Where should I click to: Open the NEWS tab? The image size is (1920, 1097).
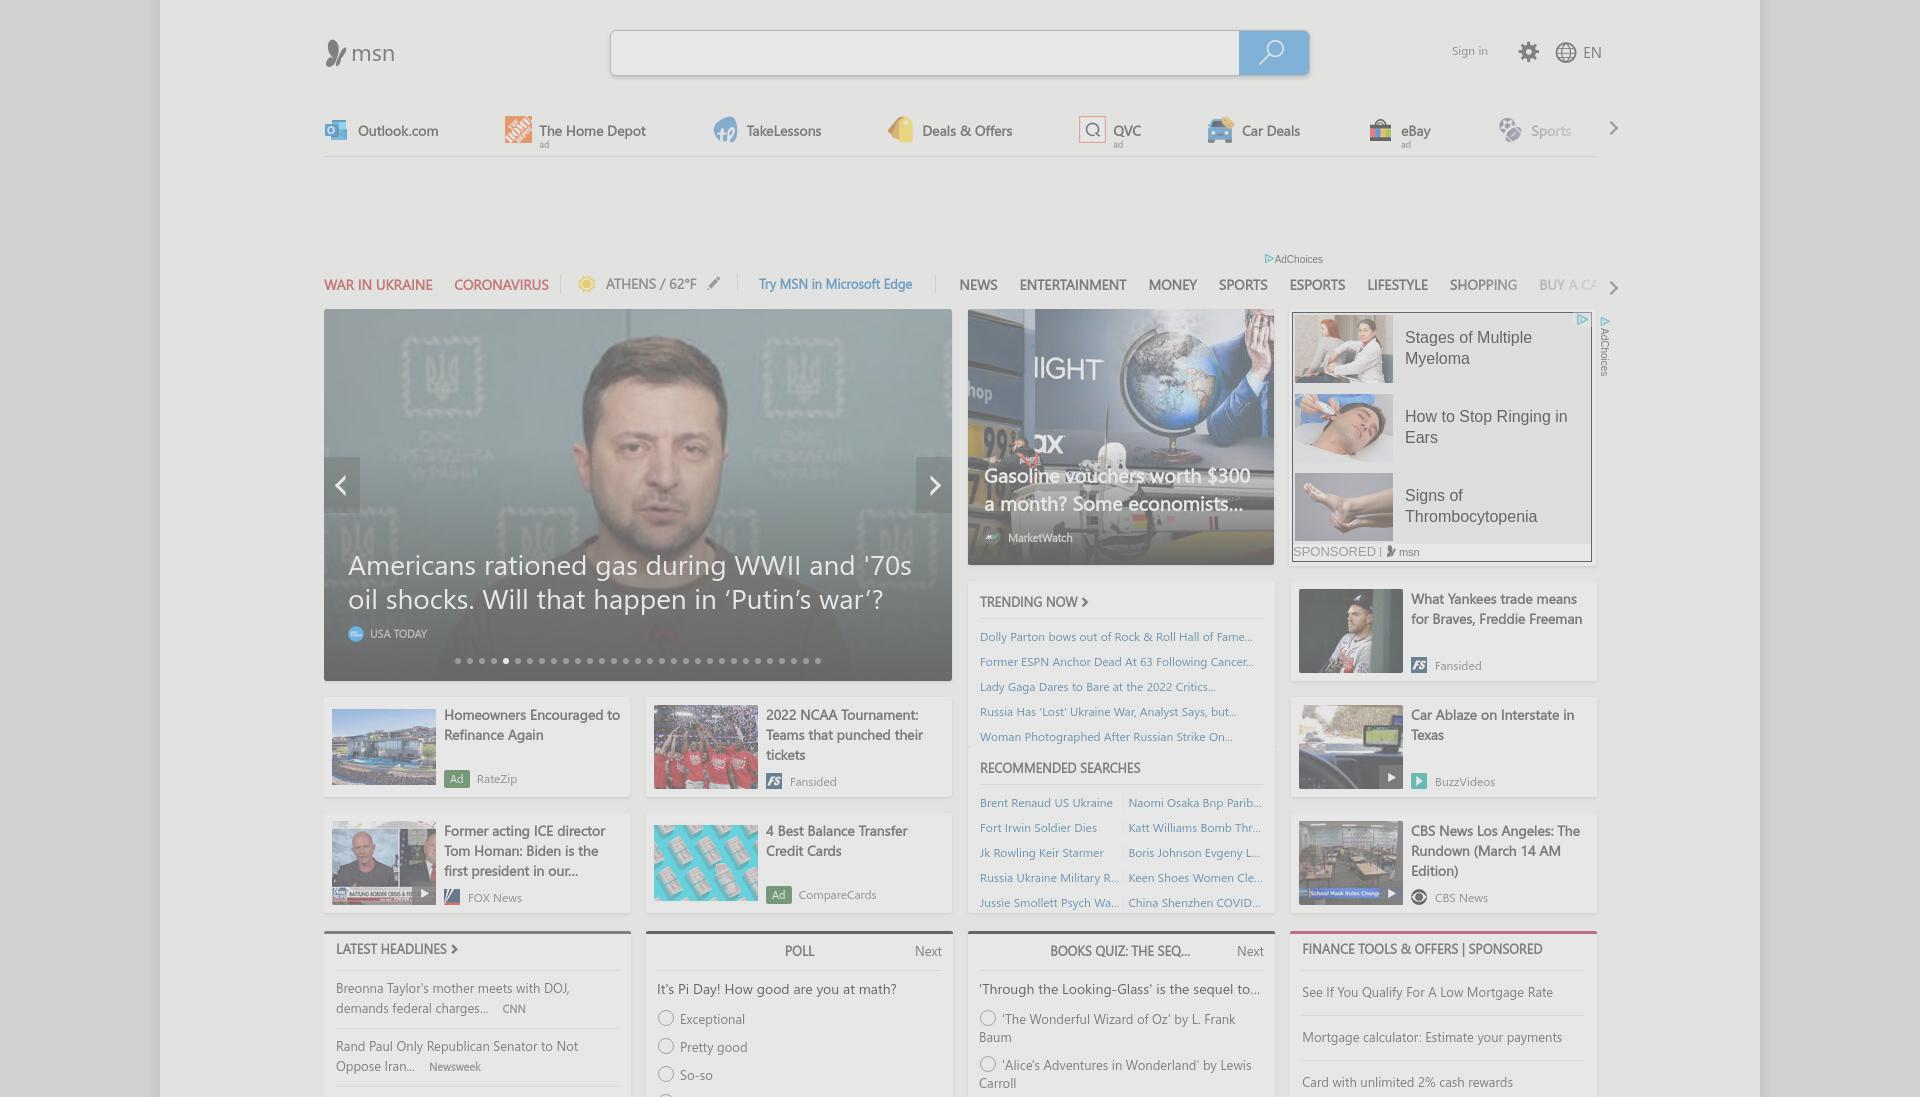click(x=978, y=285)
